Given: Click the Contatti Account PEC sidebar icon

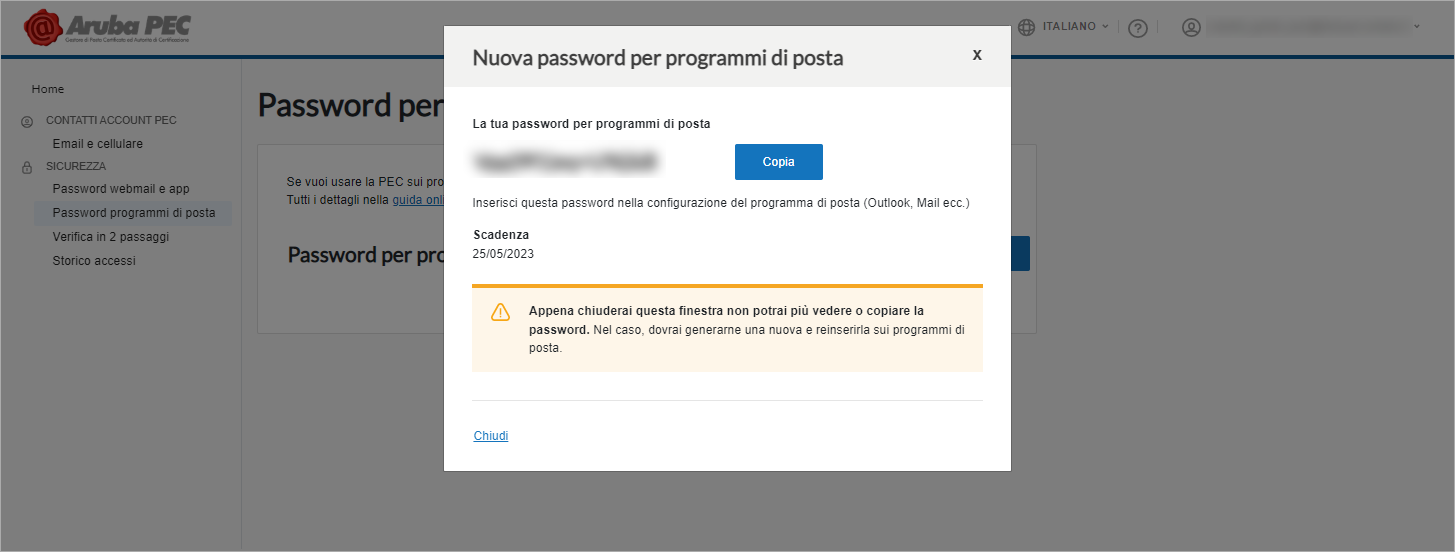Looking at the screenshot, I should coord(26,121).
